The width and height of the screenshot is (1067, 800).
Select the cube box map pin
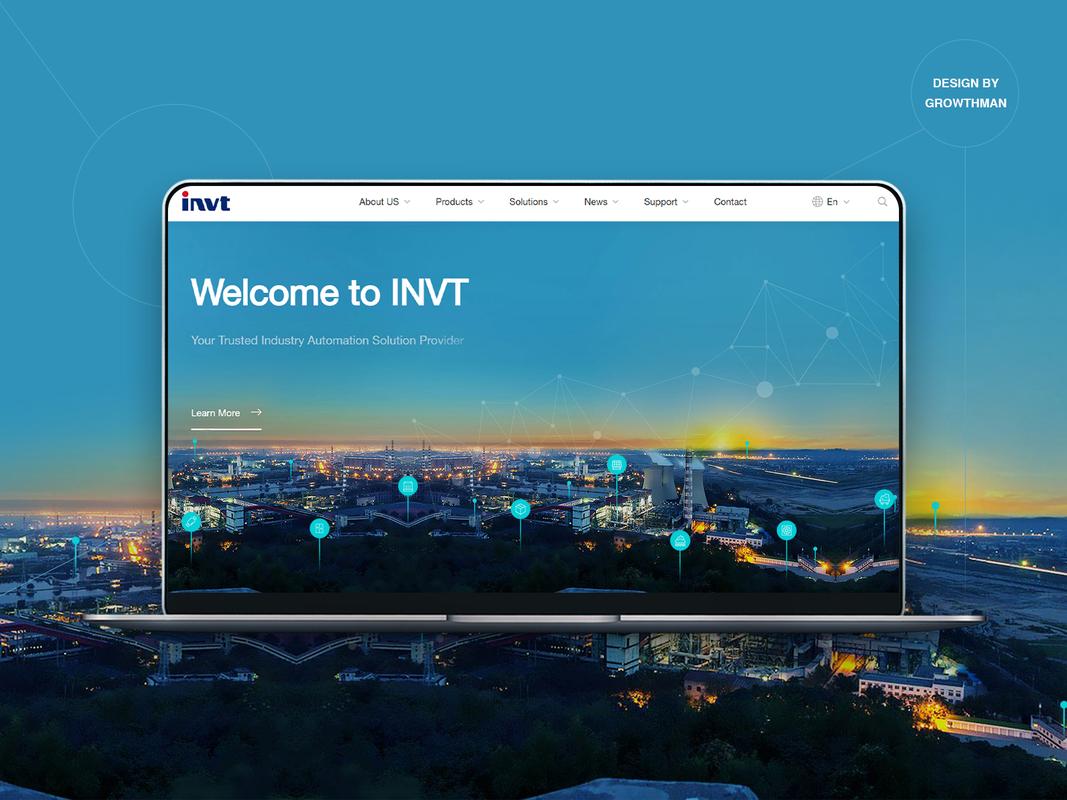[x=521, y=509]
